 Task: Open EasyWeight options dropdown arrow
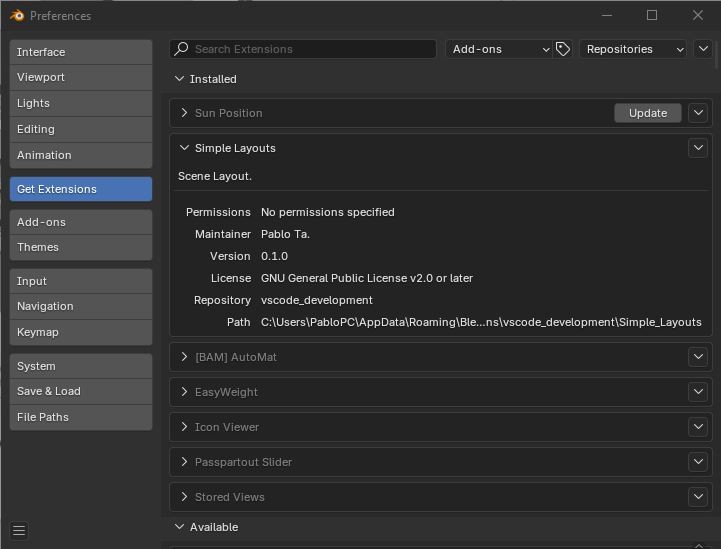click(x=698, y=392)
